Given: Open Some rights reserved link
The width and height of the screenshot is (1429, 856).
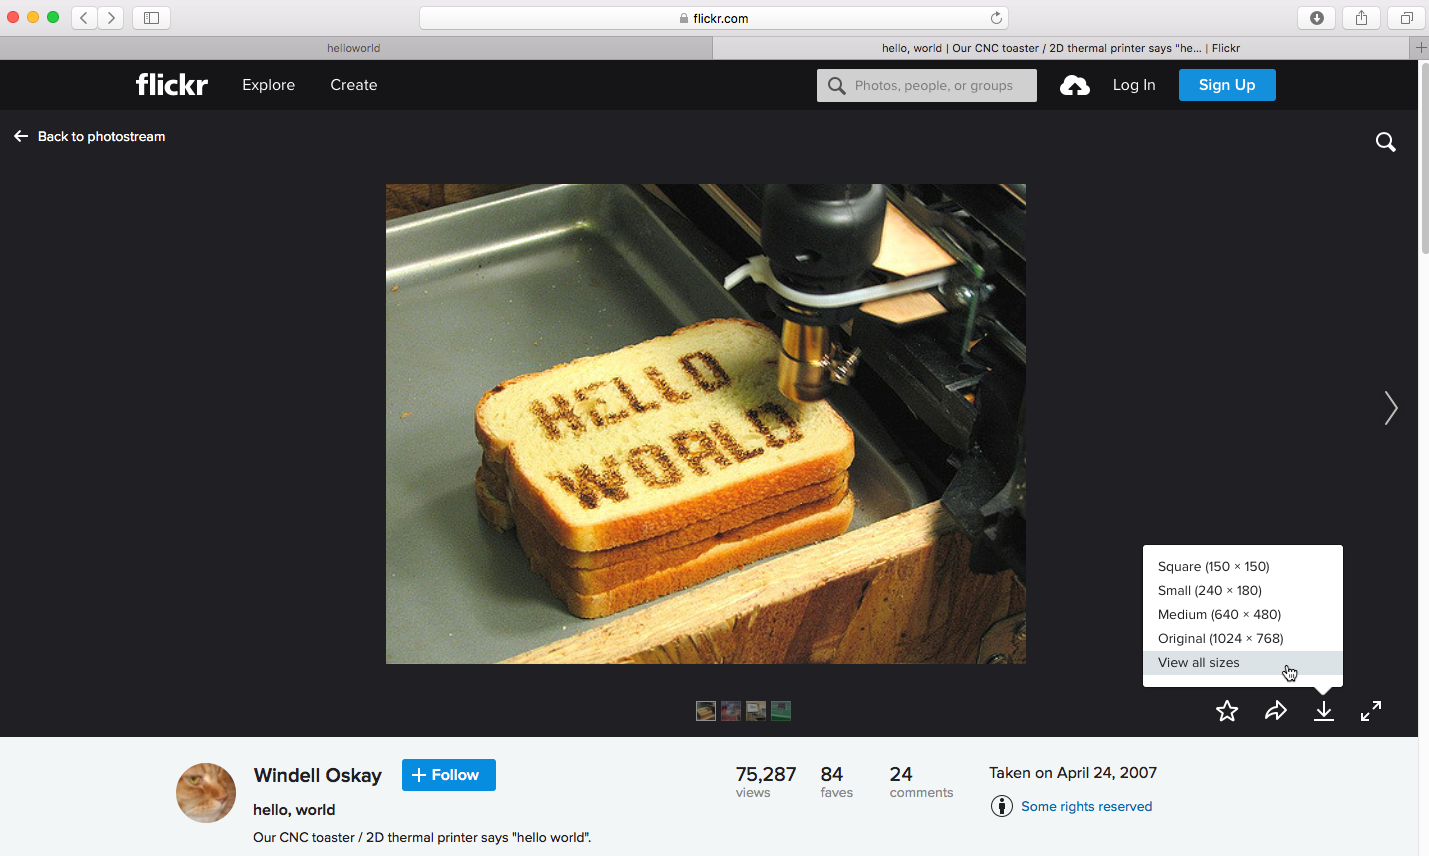Looking at the screenshot, I should [x=1086, y=806].
